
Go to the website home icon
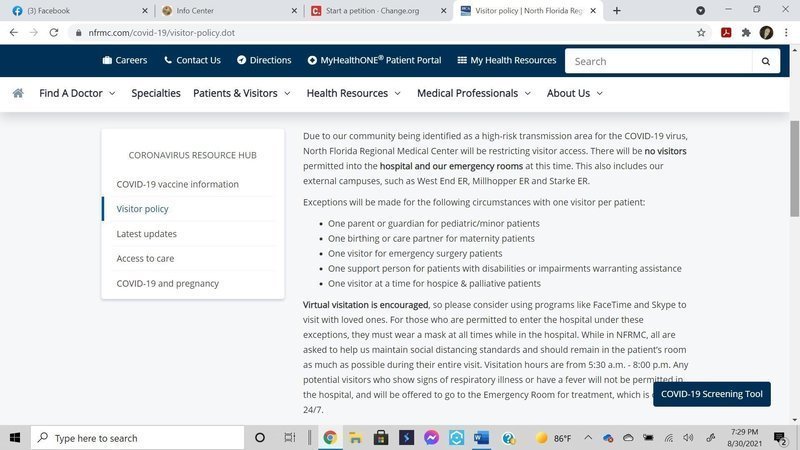pyautogui.click(x=18, y=93)
